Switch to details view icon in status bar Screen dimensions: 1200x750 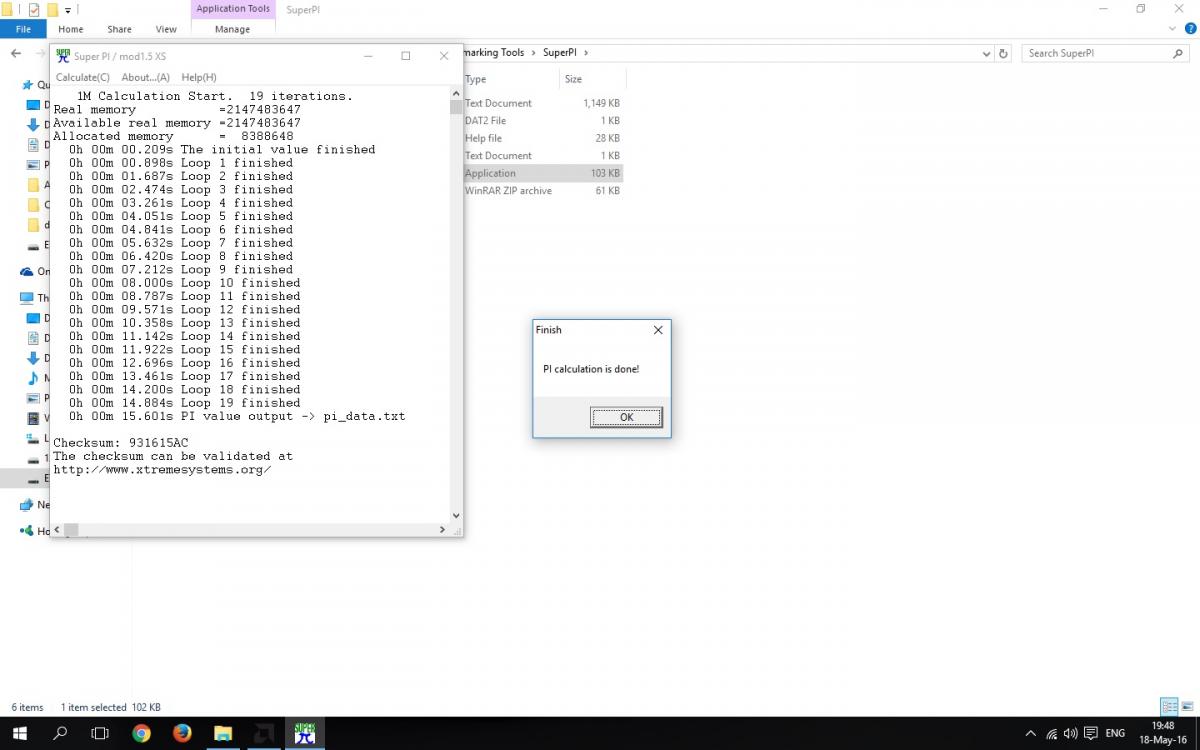point(1168,707)
